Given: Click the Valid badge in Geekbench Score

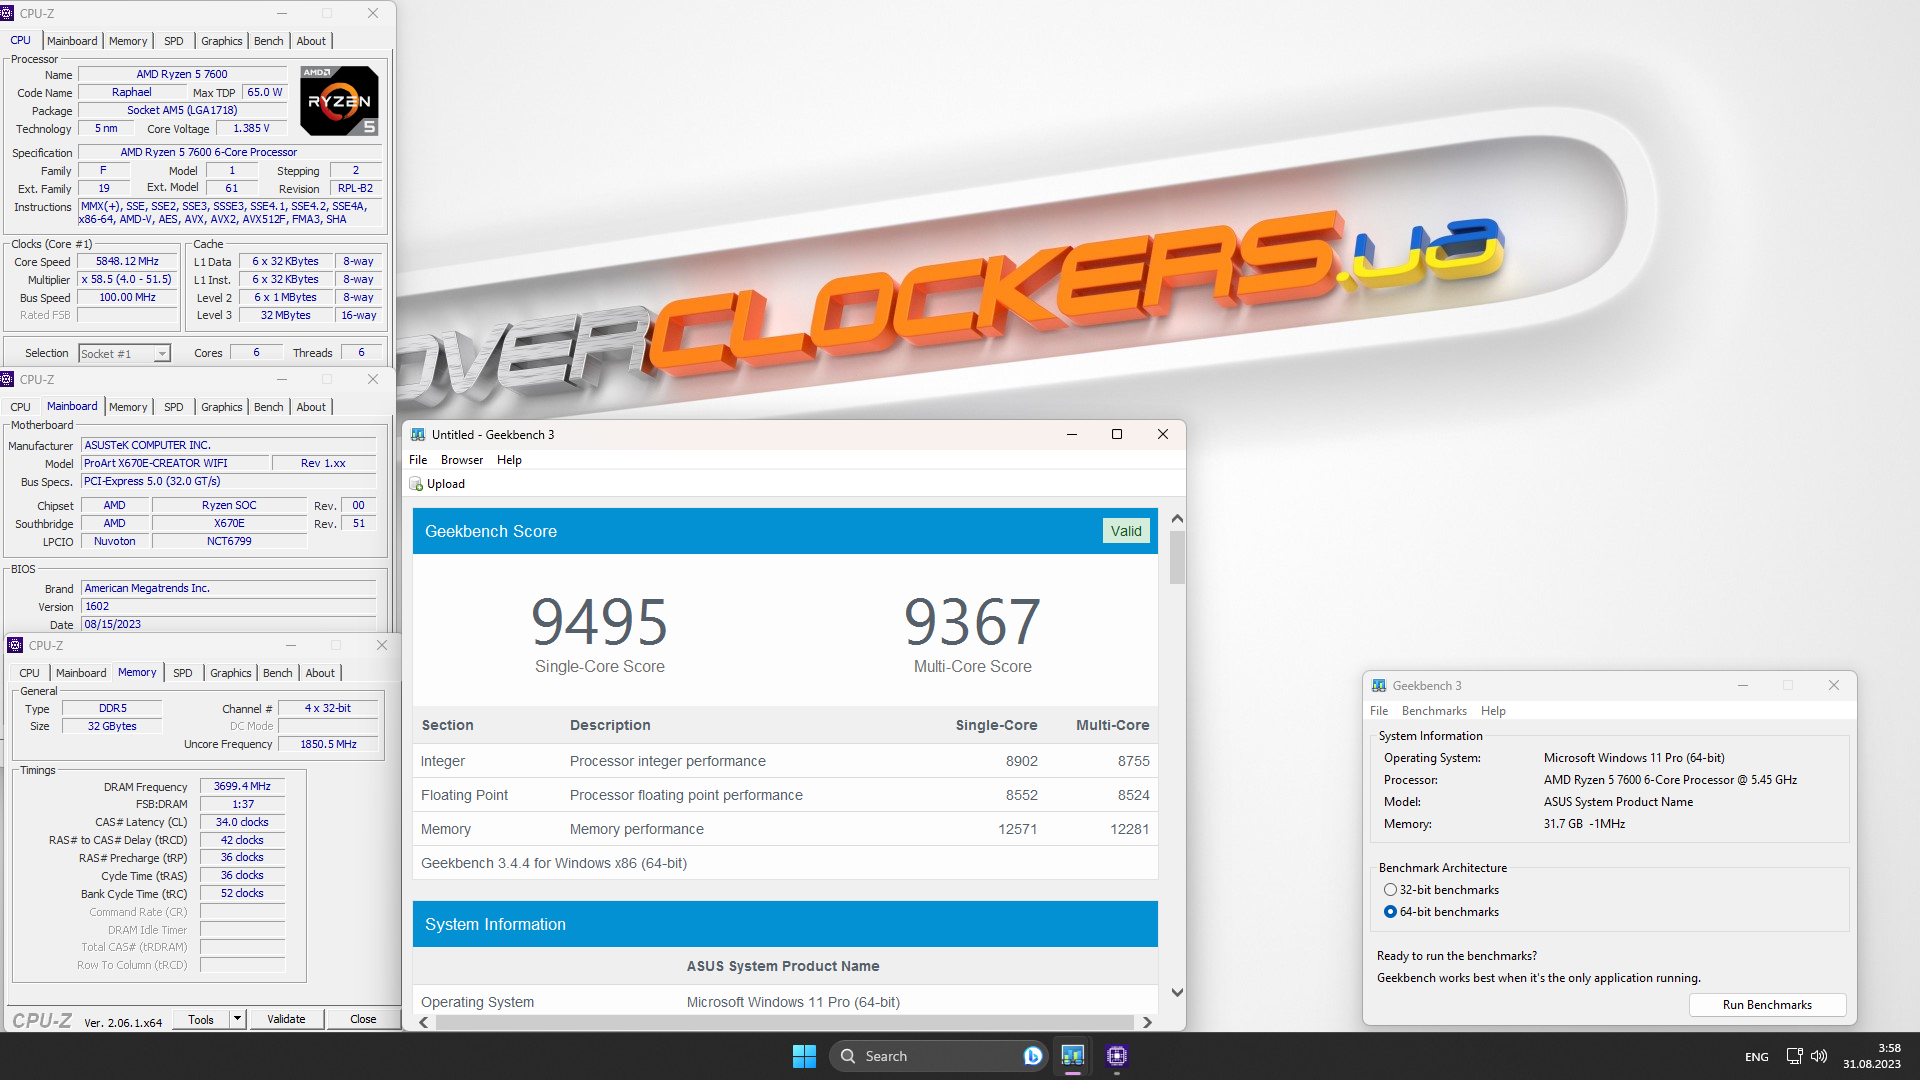Looking at the screenshot, I should coord(1126,531).
